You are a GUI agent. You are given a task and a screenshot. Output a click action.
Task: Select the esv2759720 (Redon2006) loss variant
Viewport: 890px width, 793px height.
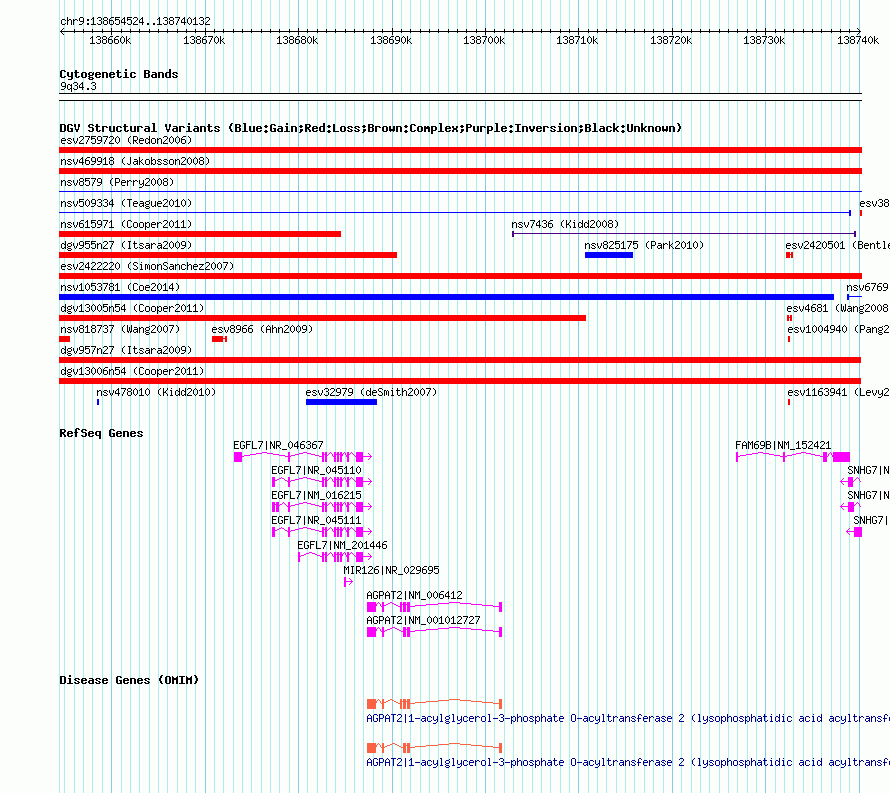point(460,150)
